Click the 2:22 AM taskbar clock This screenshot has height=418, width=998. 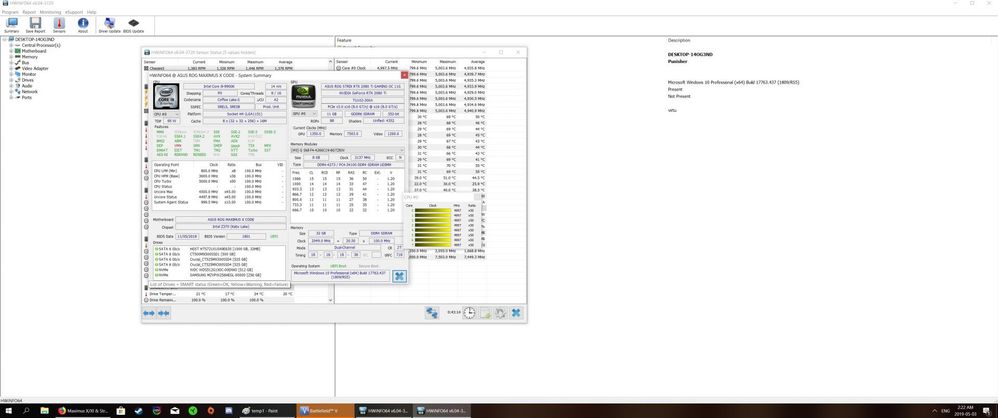click(x=965, y=411)
